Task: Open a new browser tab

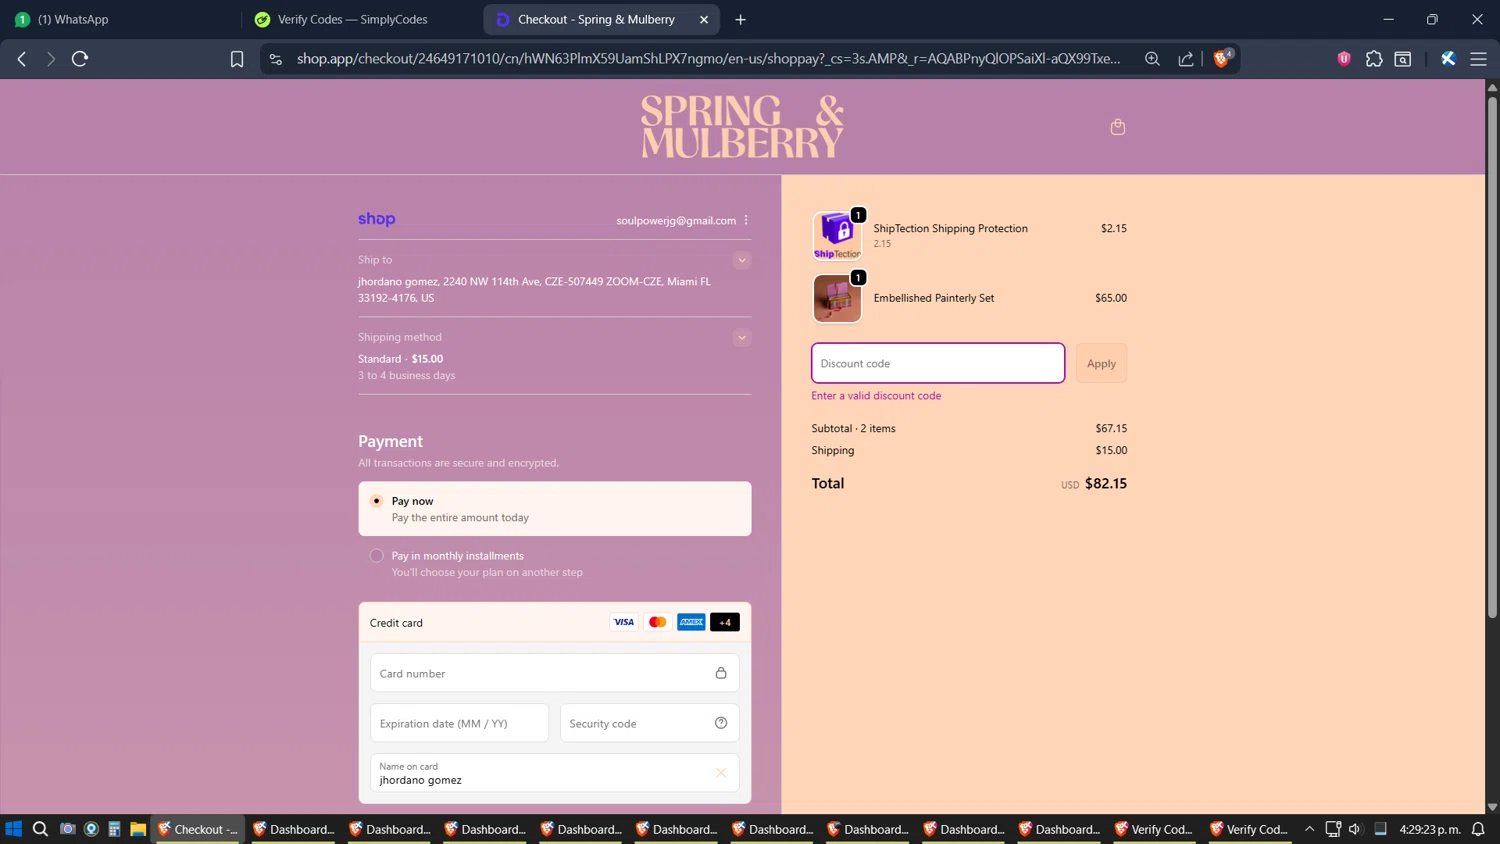Action: point(740,19)
